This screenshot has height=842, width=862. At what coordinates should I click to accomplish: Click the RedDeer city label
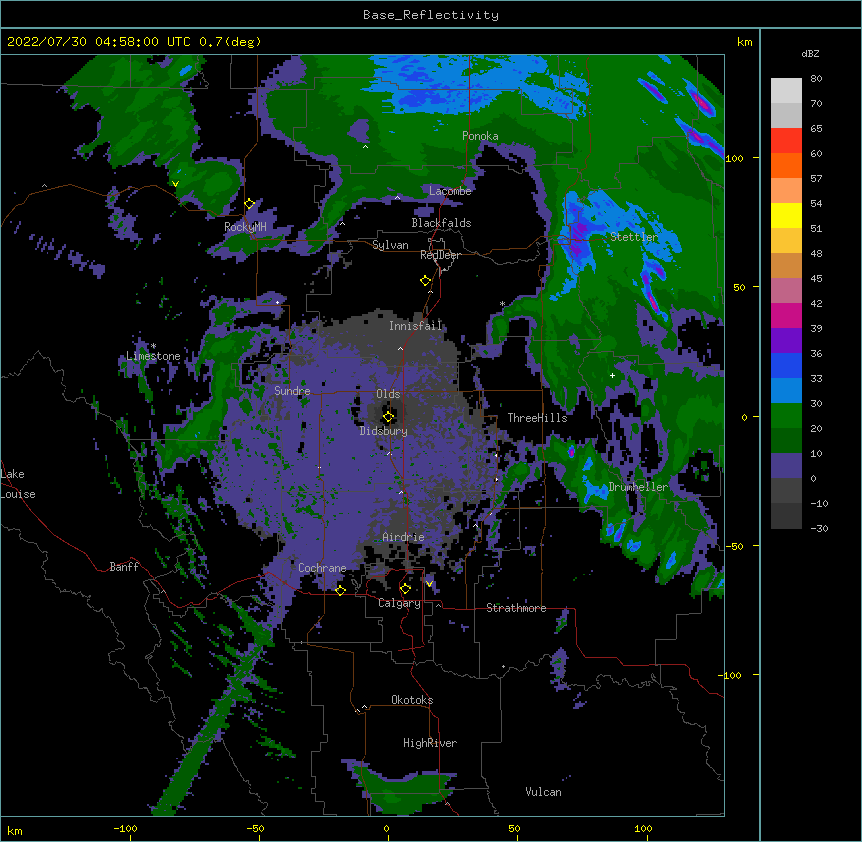[x=440, y=255]
